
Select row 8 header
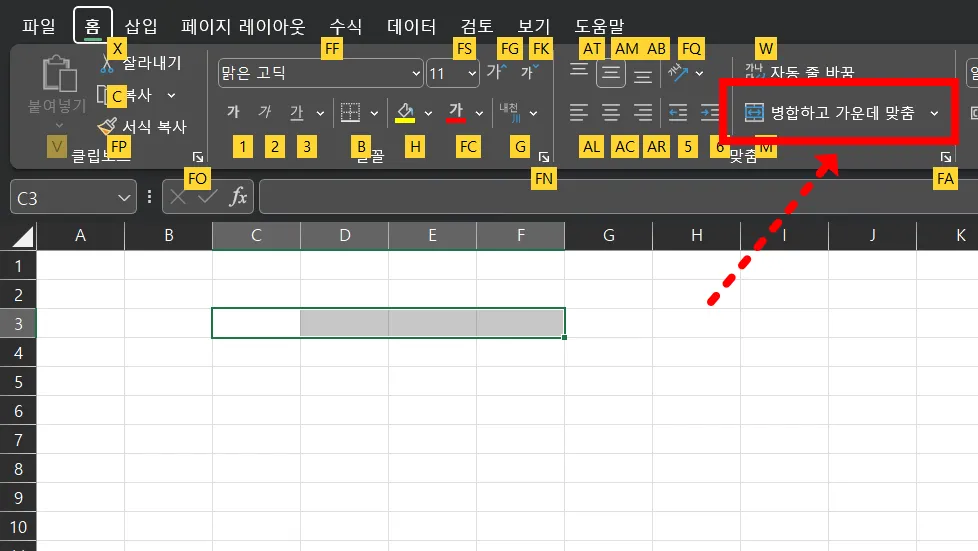(x=18, y=469)
